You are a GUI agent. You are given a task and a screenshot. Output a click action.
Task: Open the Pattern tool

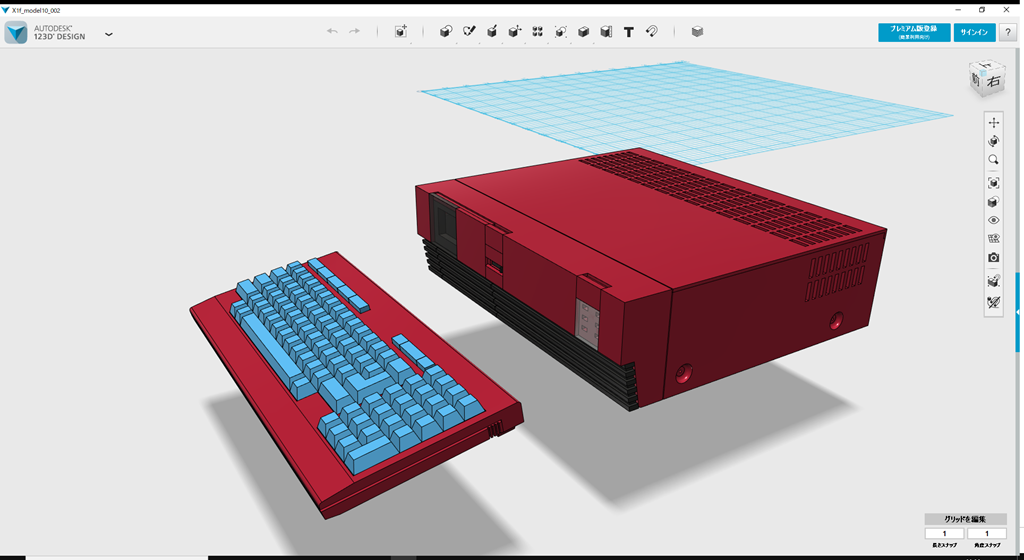pos(538,32)
